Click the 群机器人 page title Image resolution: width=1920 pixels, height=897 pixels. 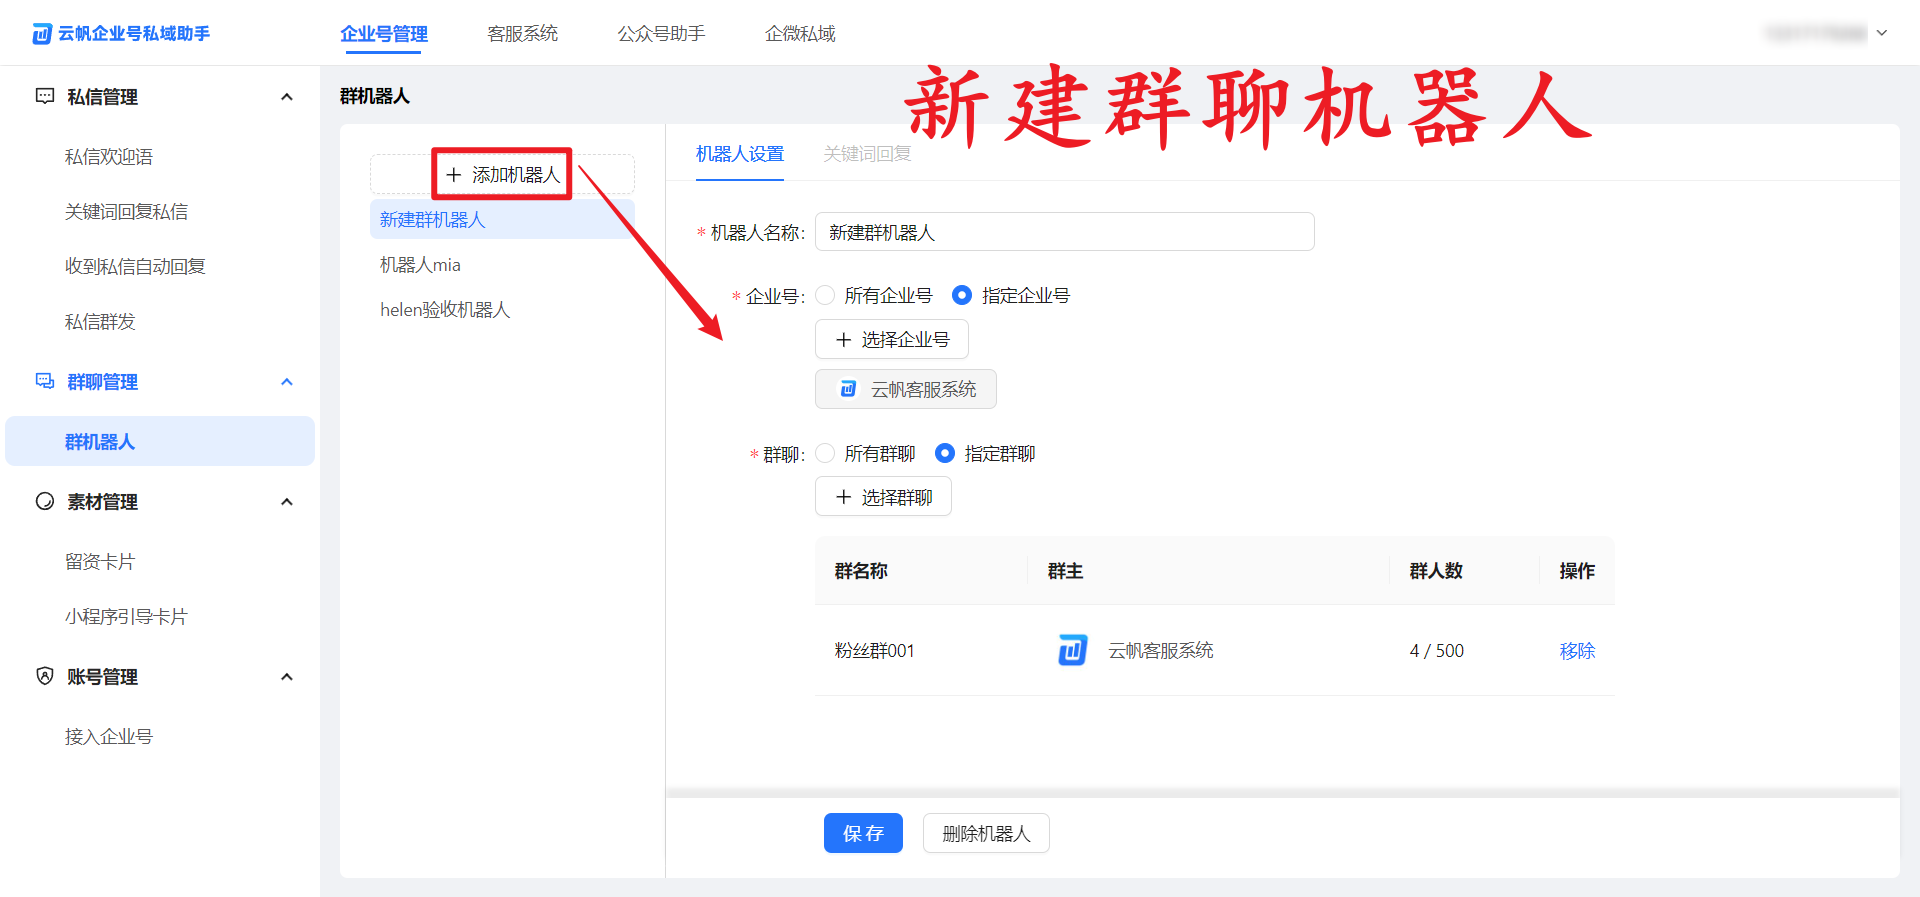click(x=375, y=96)
